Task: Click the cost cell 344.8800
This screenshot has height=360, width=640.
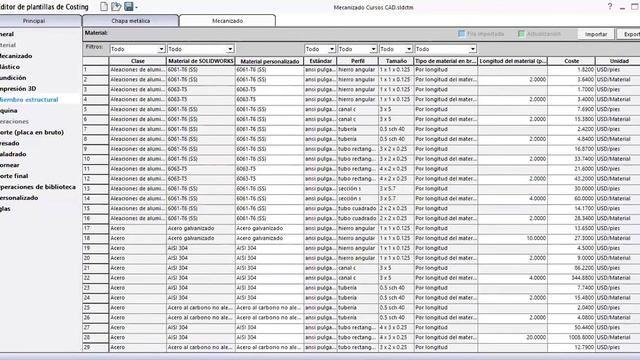Action: (x=571, y=278)
